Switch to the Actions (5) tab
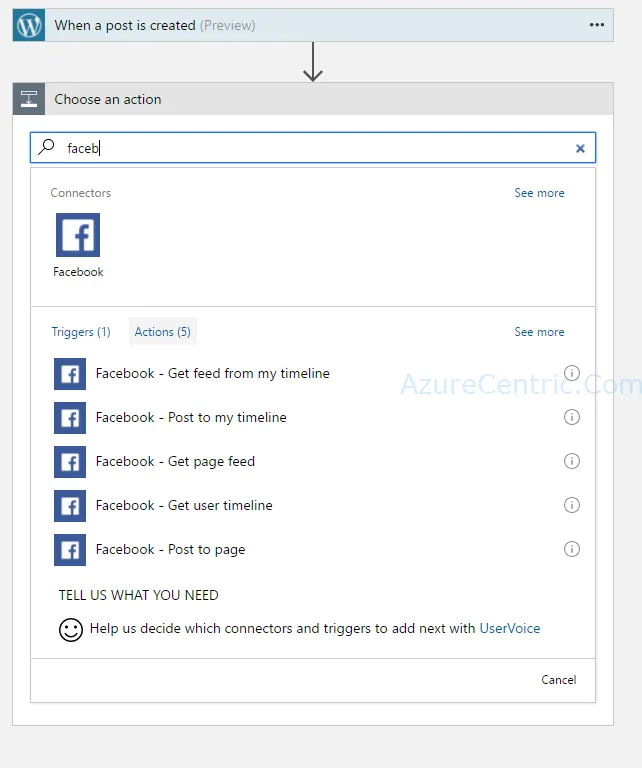 point(163,332)
